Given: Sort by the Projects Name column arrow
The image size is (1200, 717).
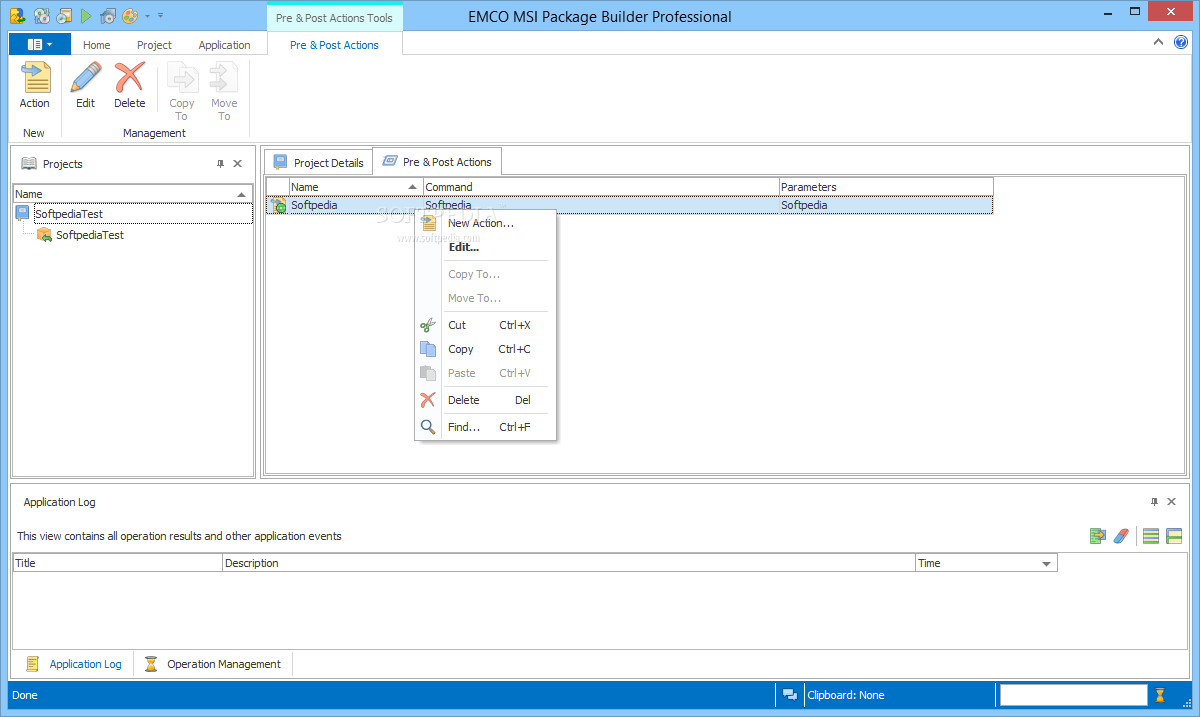Looking at the screenshot, I should coord(241,194).
